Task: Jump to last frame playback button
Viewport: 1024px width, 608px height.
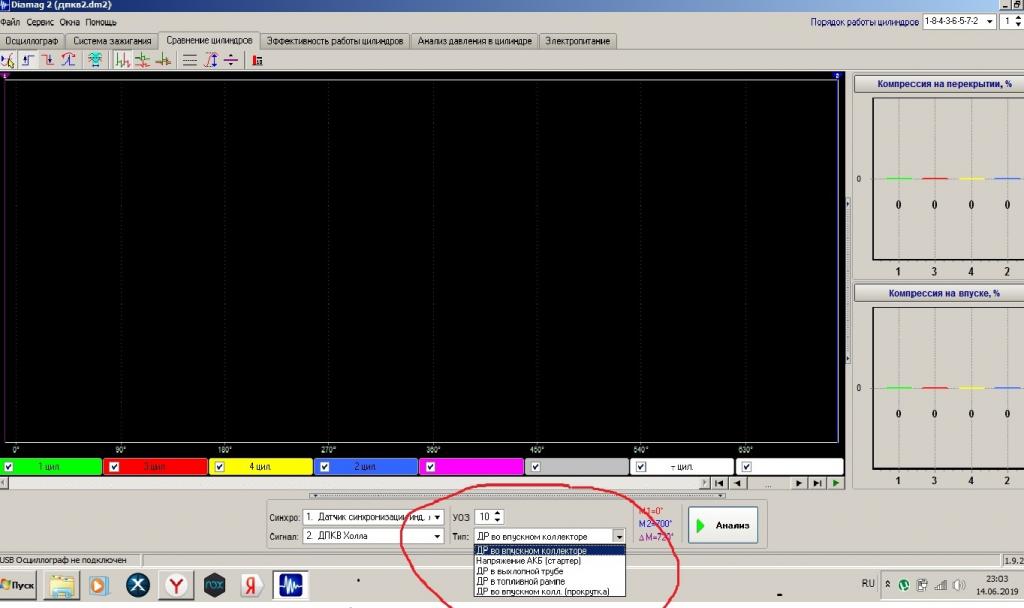Action: click(x=817, y=483)
